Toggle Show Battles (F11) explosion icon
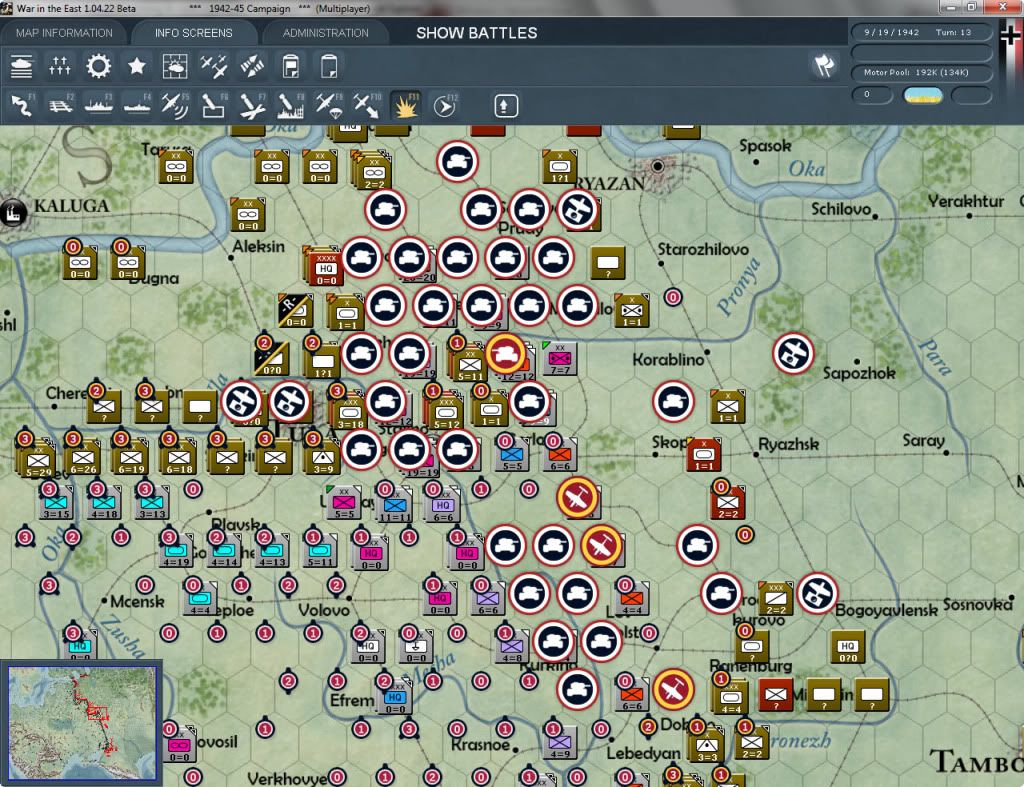The height and width of the screenshot is (787, 1024). click(x=406, y=105)
